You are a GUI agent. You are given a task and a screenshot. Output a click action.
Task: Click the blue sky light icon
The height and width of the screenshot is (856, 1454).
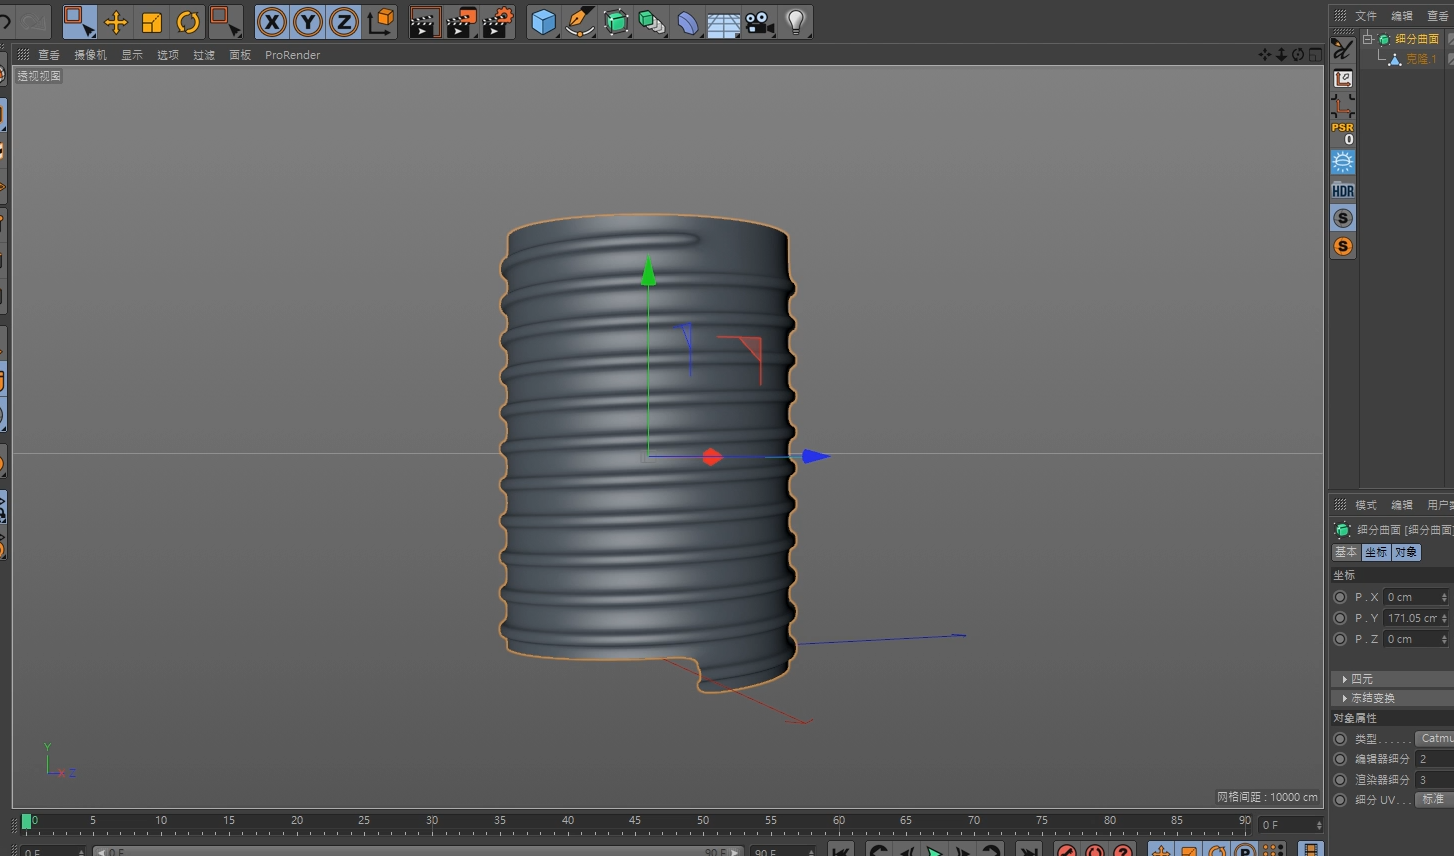(x=1343, y=162)
